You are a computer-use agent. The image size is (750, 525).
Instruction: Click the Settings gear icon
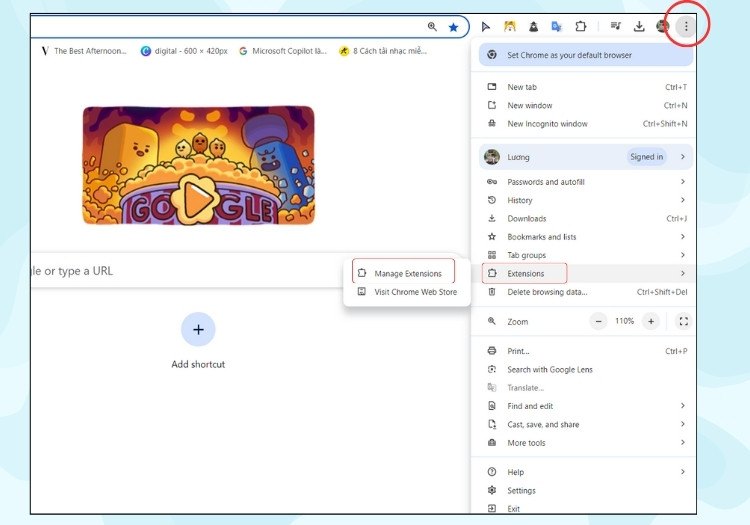(491, 490)
